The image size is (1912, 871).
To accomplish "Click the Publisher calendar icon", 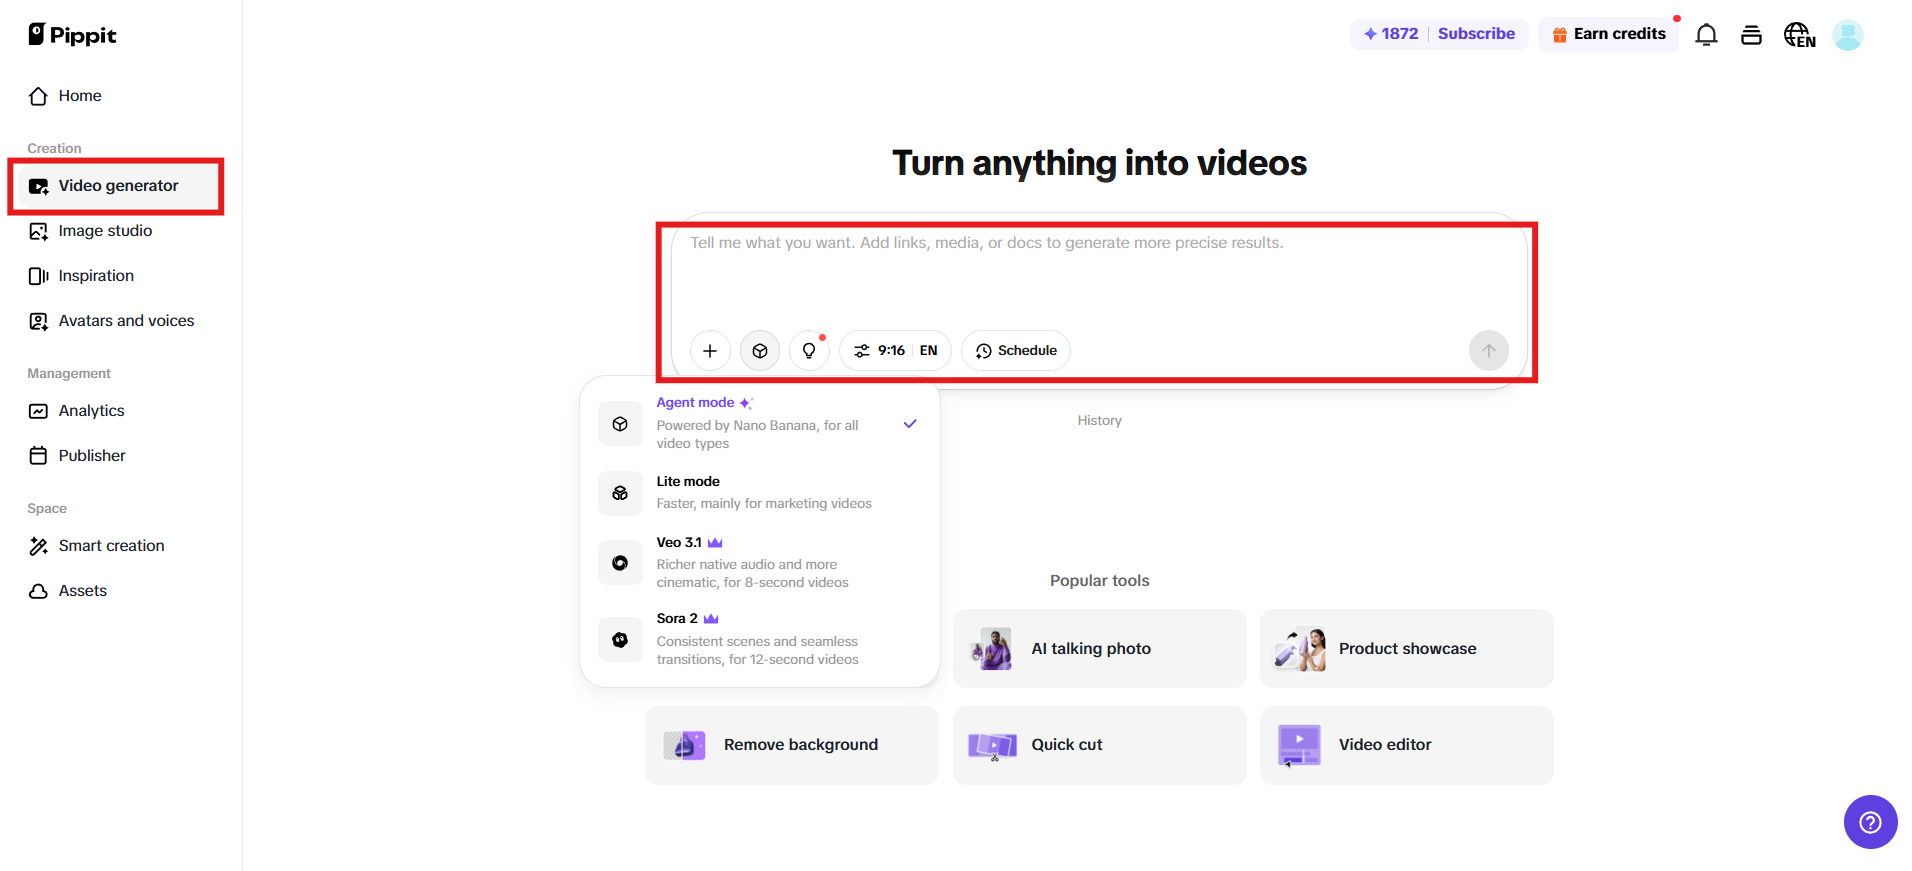I will tap(38, 456).
